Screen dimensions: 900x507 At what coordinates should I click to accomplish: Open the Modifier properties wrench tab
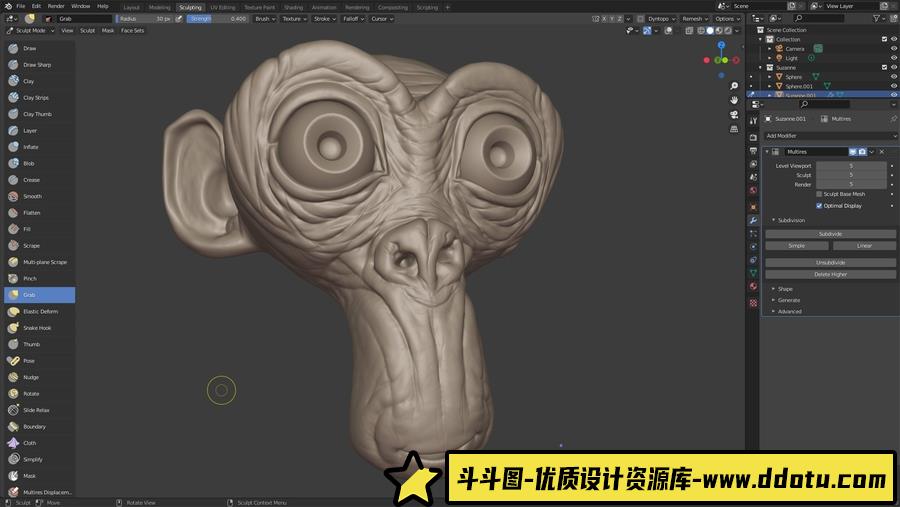(753, 220)
